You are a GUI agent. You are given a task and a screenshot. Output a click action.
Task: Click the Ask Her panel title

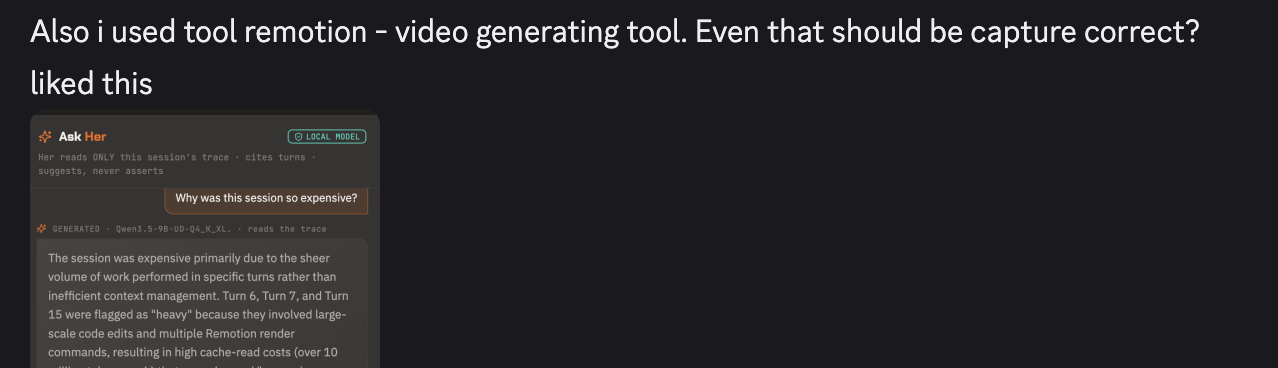pyautogui.click(x=82, y=136)
